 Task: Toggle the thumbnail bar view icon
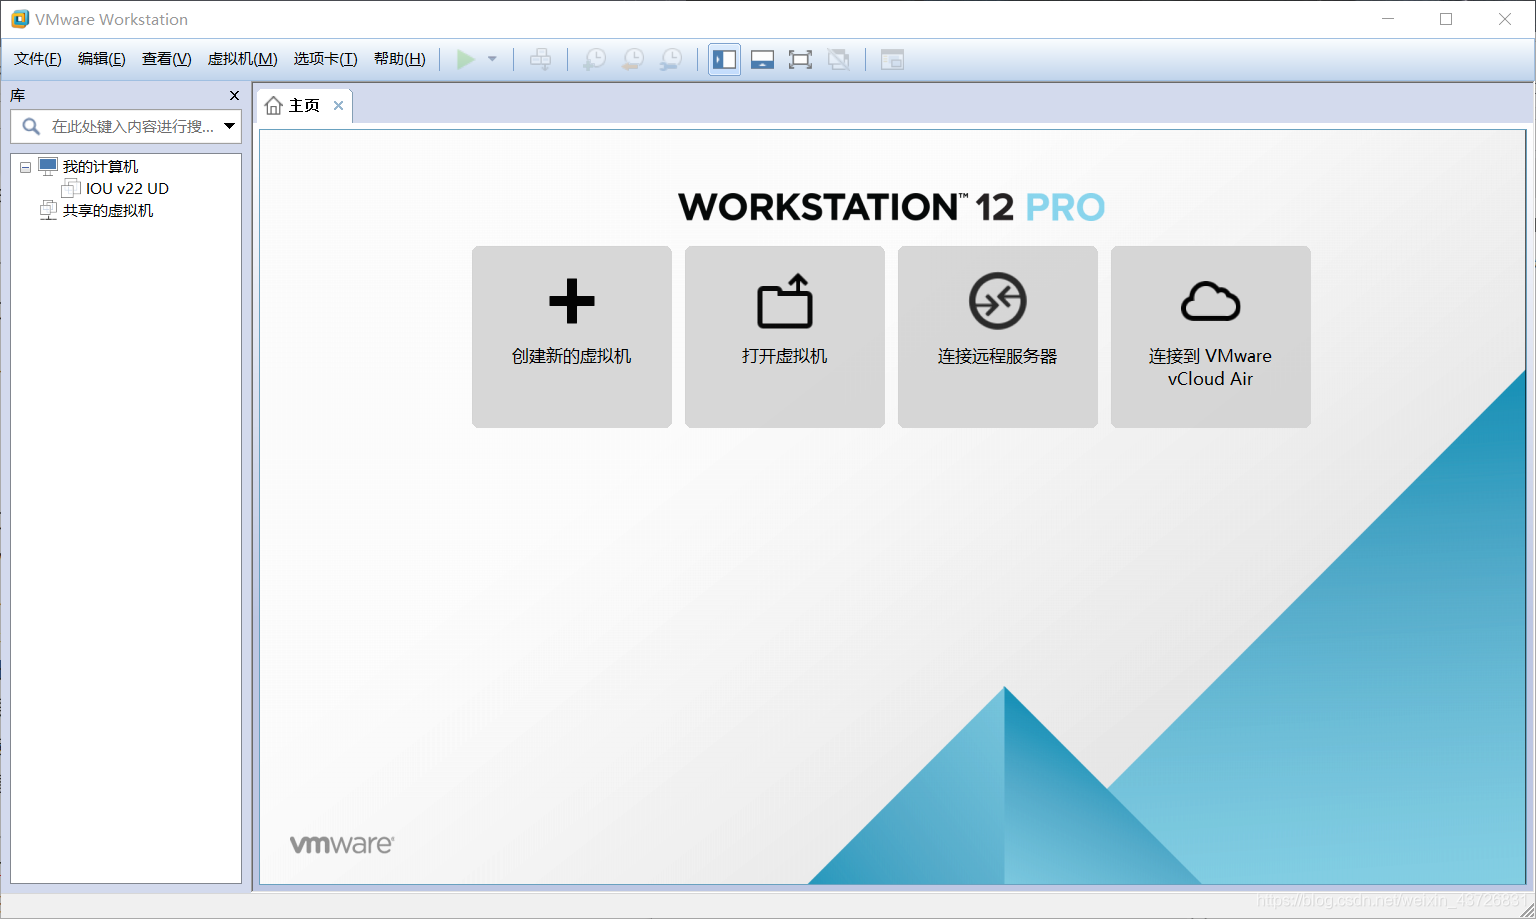[762, 59]
